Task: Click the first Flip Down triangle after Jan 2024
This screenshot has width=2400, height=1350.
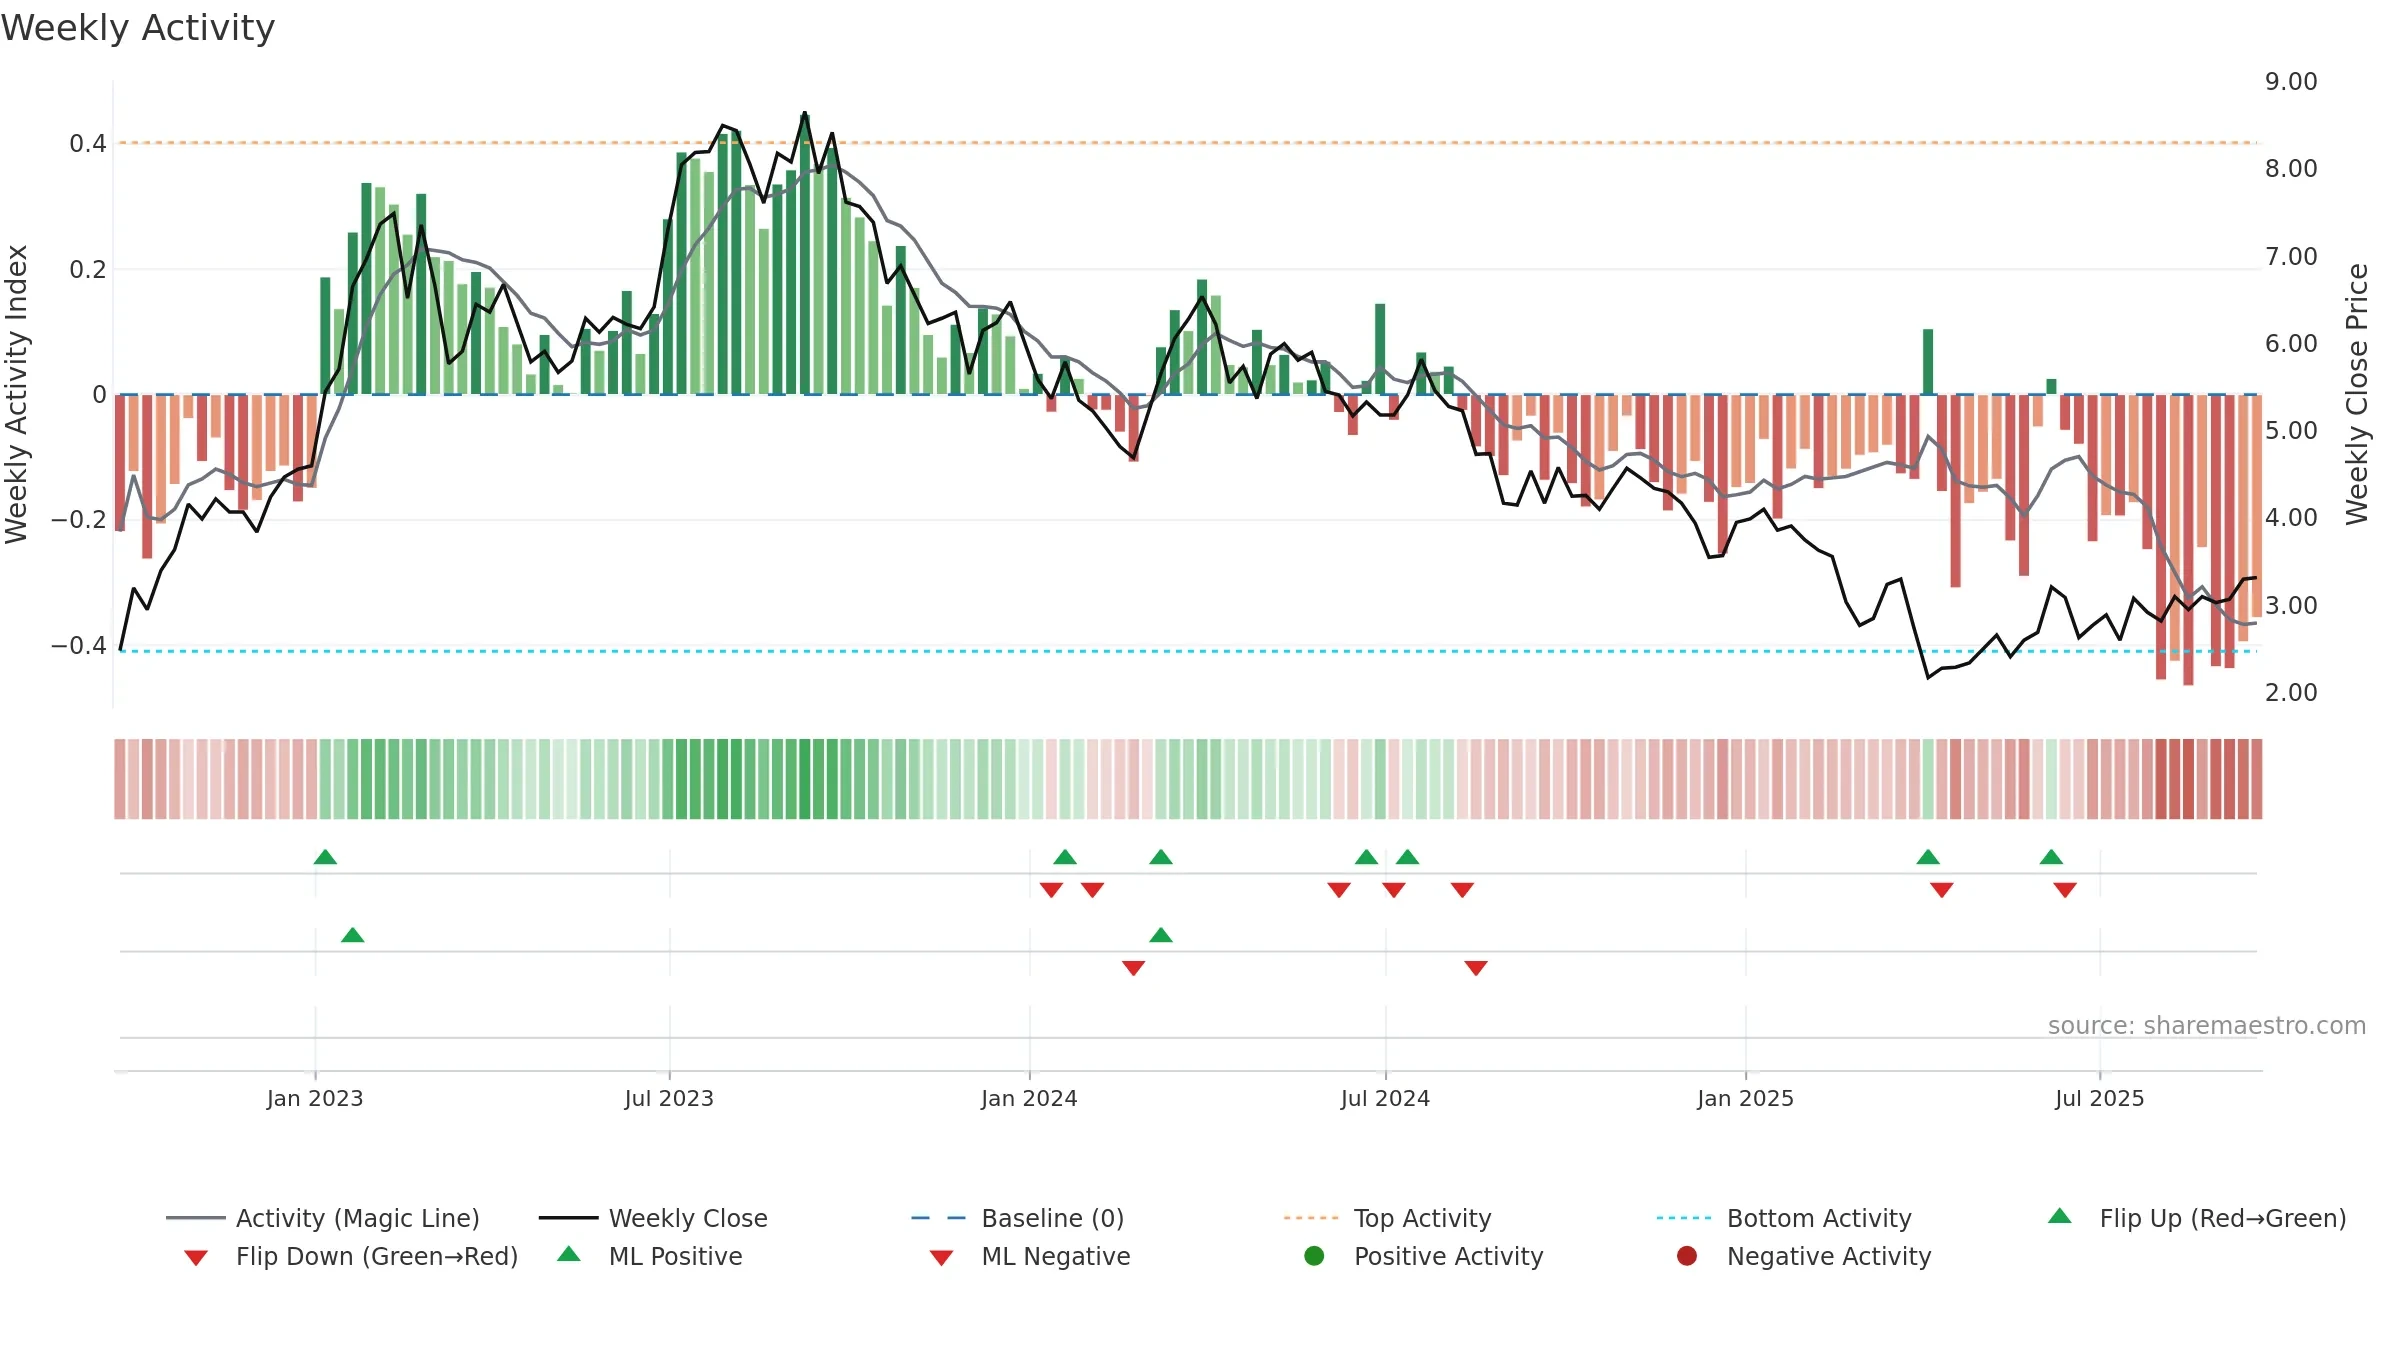Action: pos(1051,890)
